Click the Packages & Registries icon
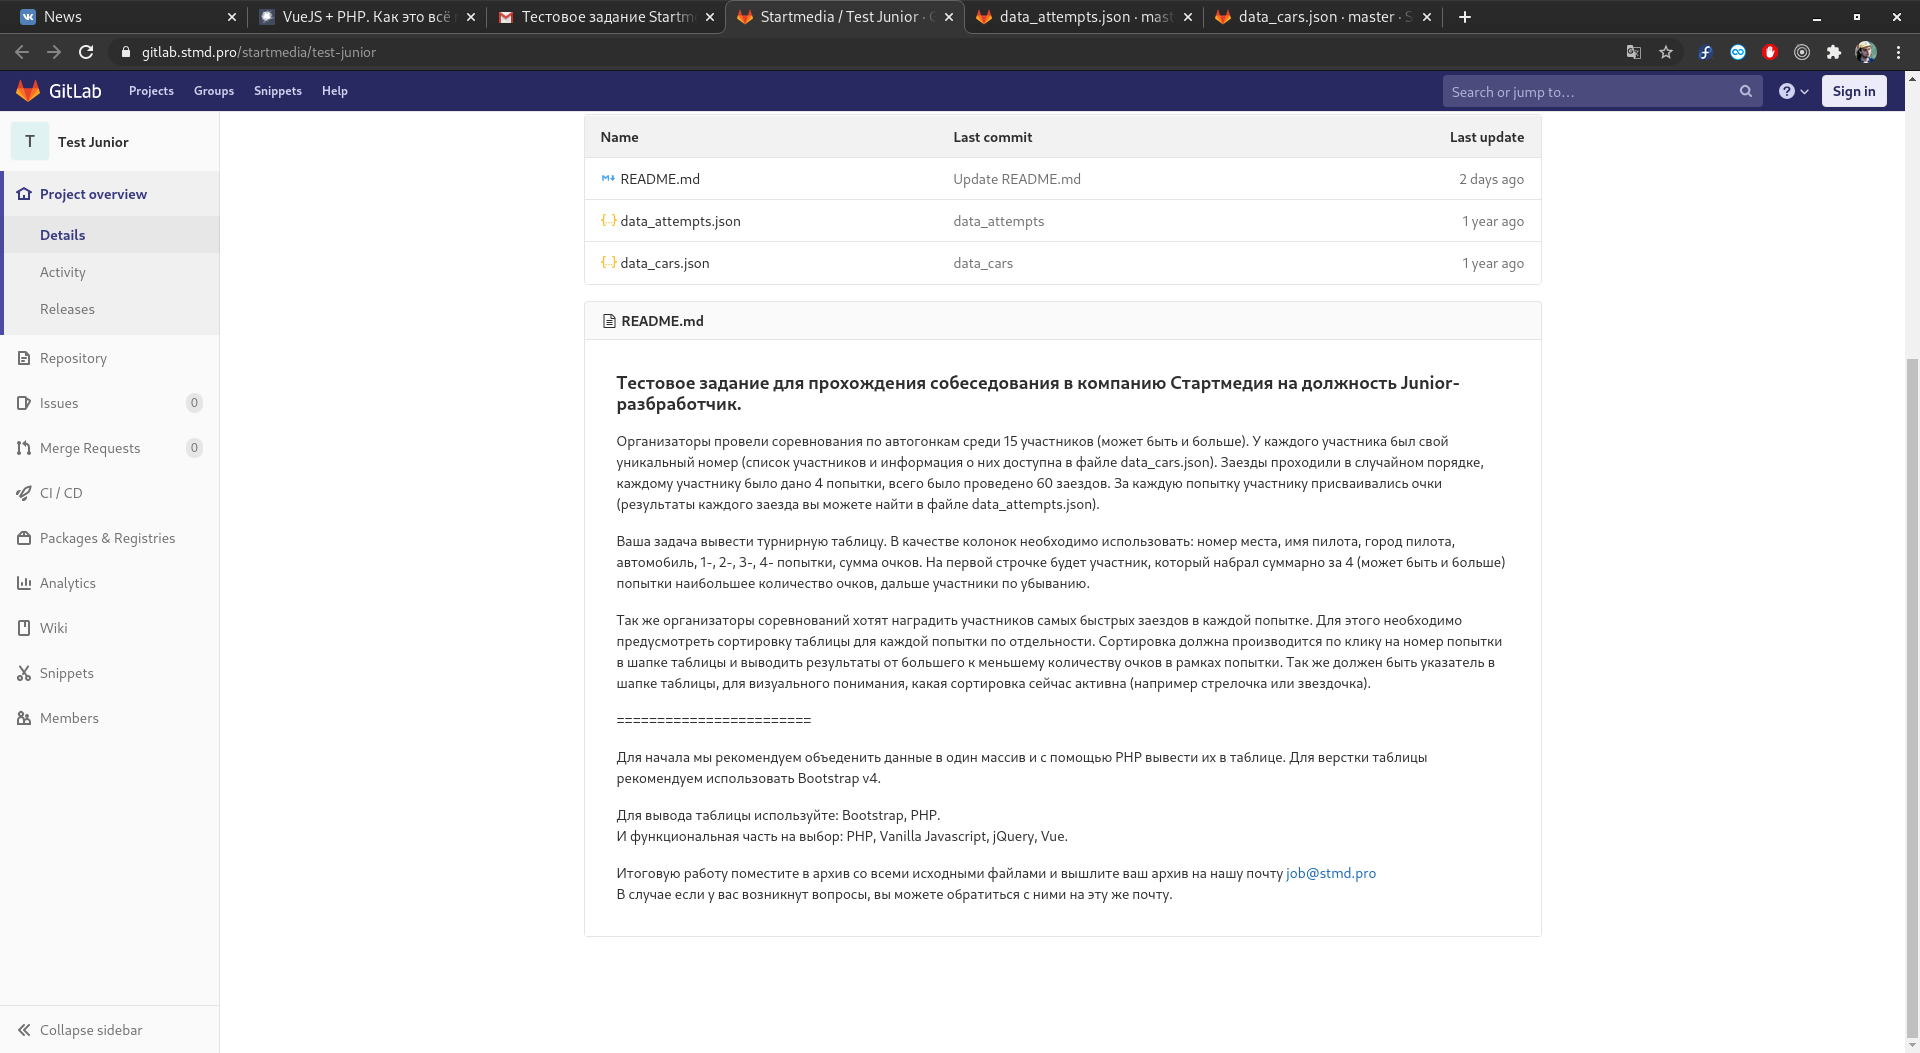The height and width of the screenshot is (1053, 1920). coord(24,538)
